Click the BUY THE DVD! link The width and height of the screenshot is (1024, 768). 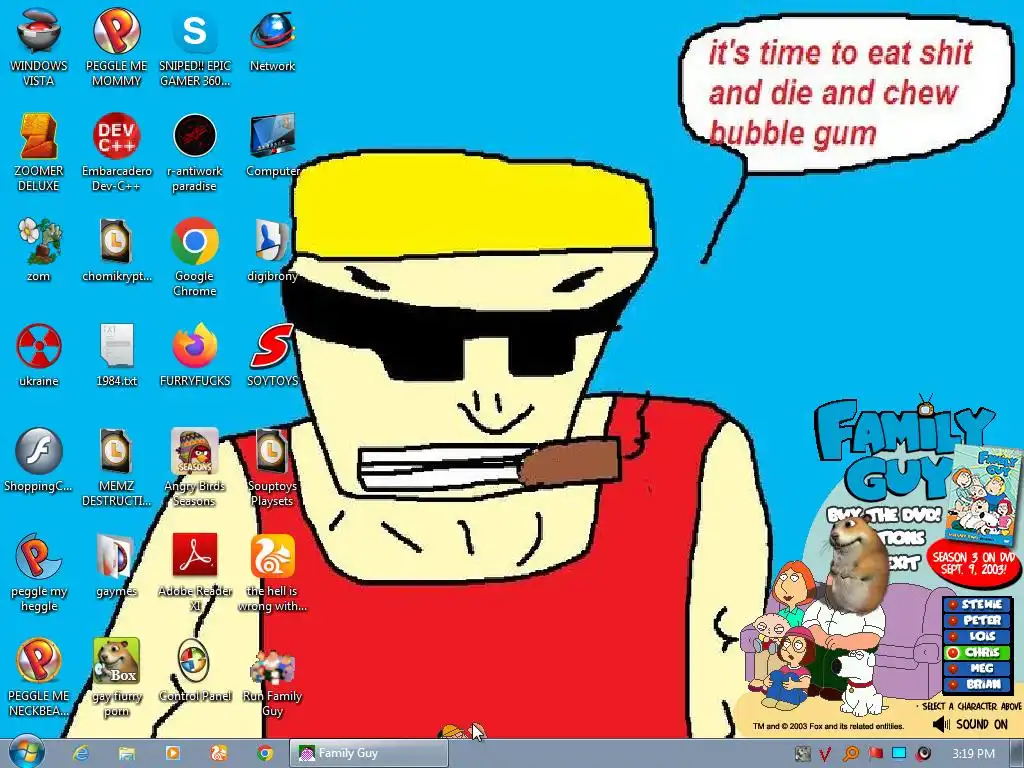(885, 515)
